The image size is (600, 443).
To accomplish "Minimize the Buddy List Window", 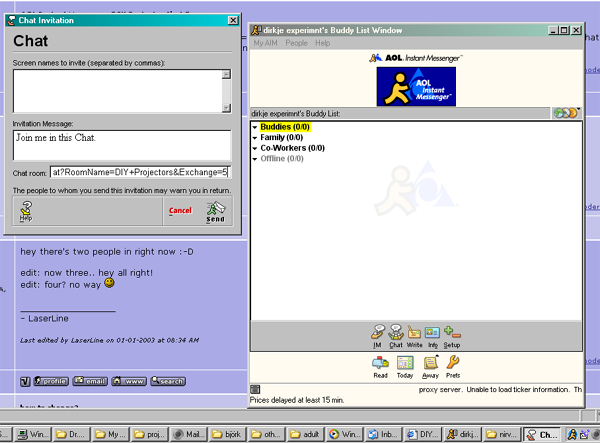I will point(553,30).
